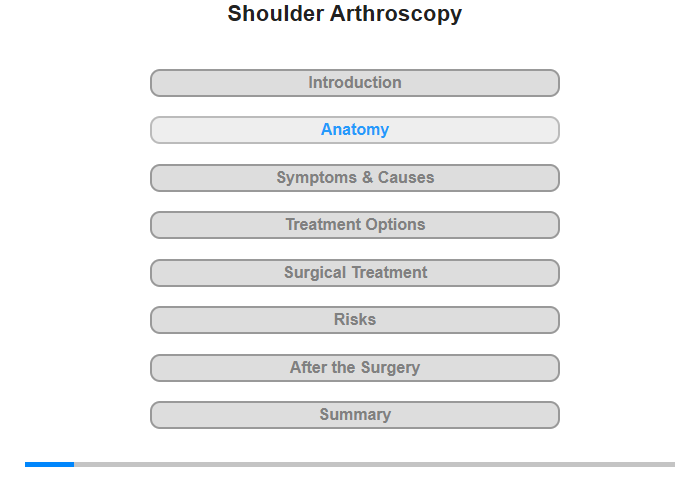This screenshot has width=700, height=480.
Task: Open the Introduction section
Action: pos(354,83)
